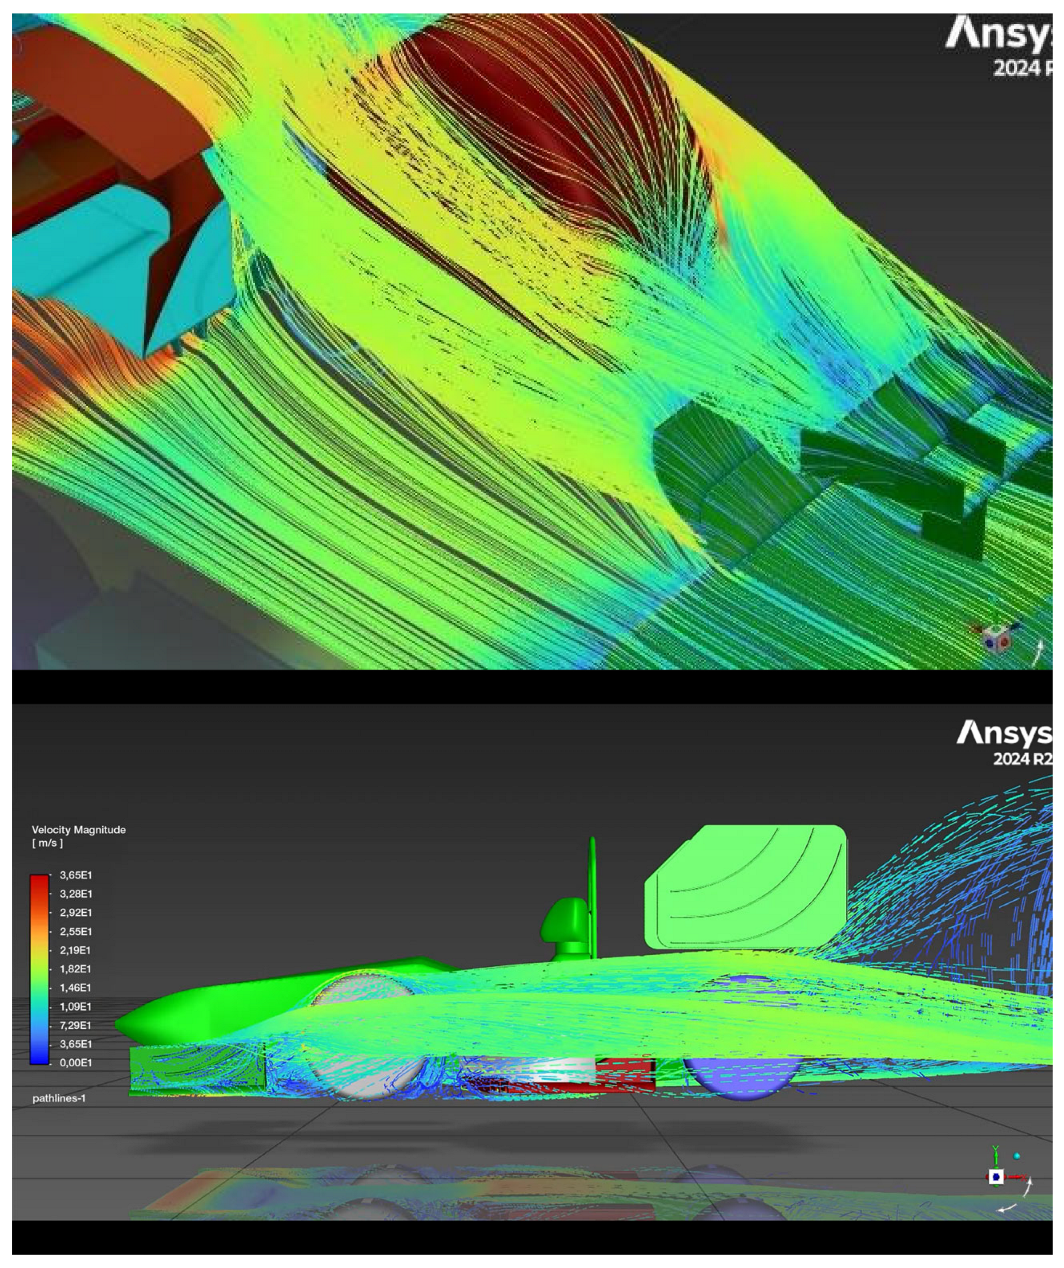
Task: Select the cyan Z axis sphere on triad
Action: pos(1017,1156)
